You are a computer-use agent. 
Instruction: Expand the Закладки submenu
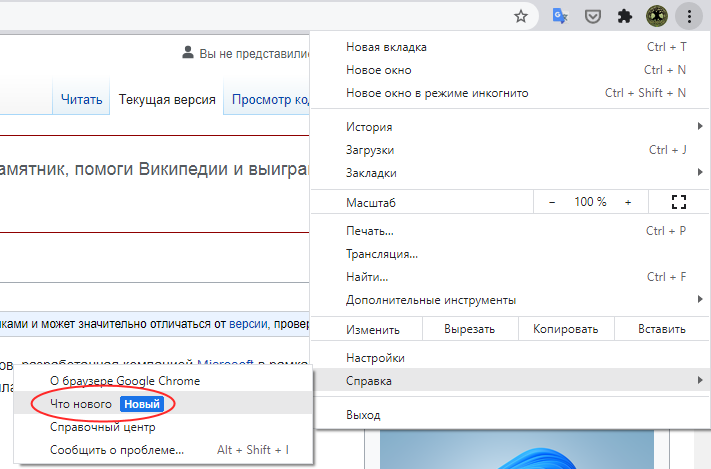pyautogui.click(x=510, y=173)
